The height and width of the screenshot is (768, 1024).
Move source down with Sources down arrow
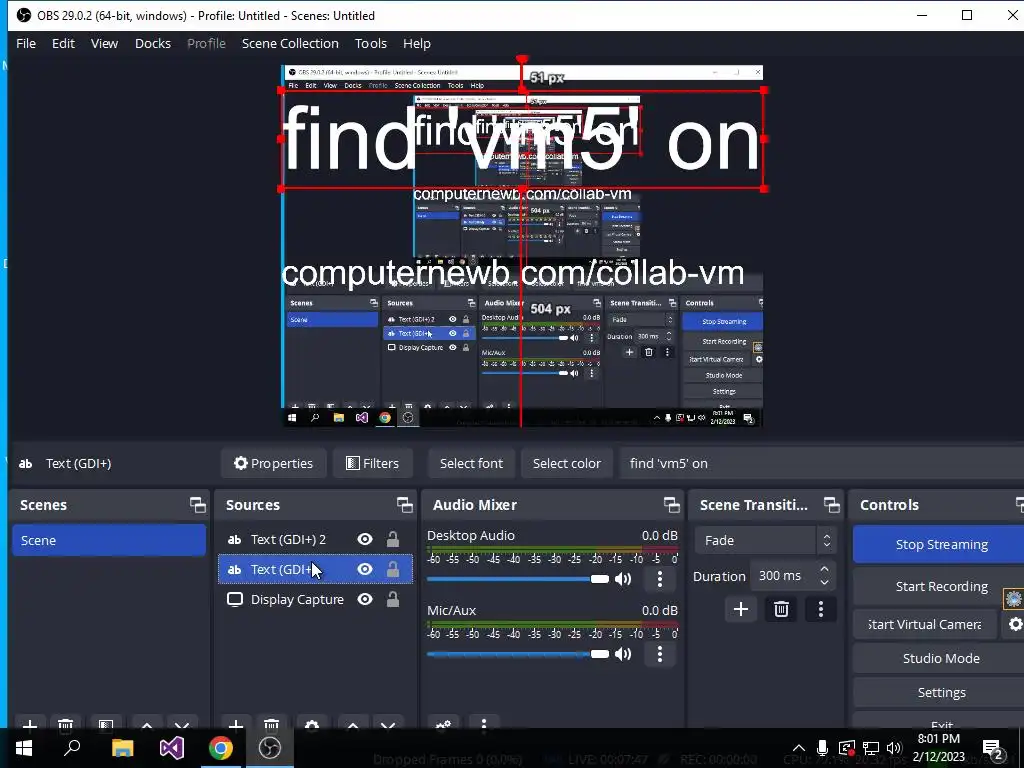pyautogui.click(x=388, y=724)
